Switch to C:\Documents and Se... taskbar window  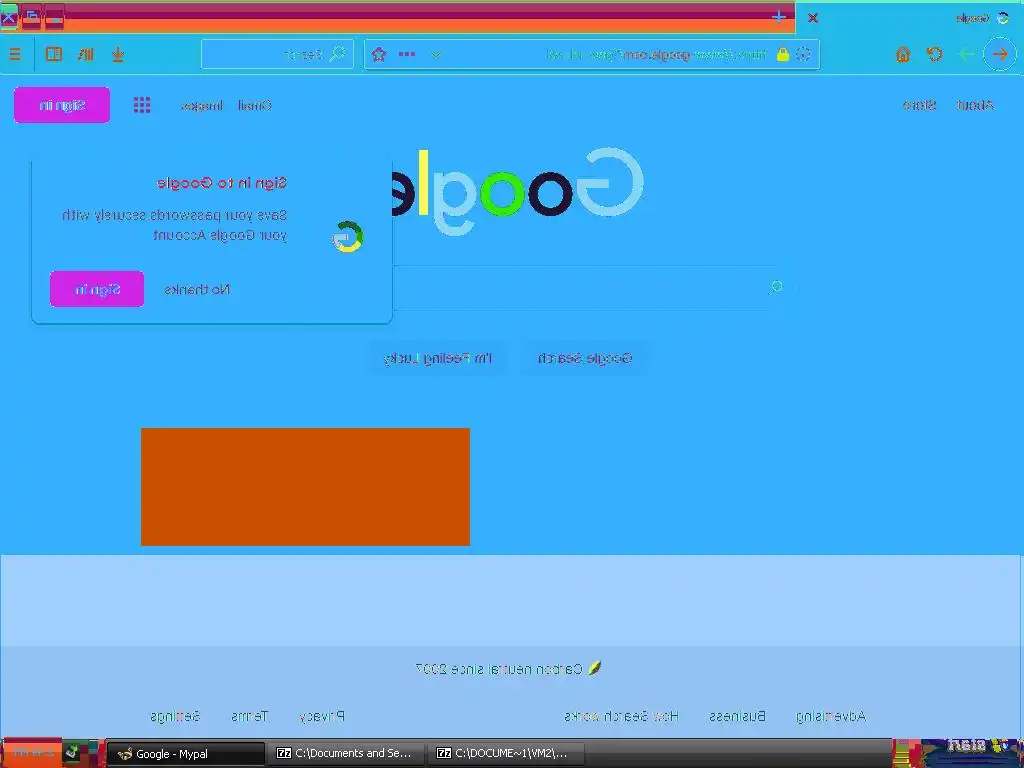point(346,754)
